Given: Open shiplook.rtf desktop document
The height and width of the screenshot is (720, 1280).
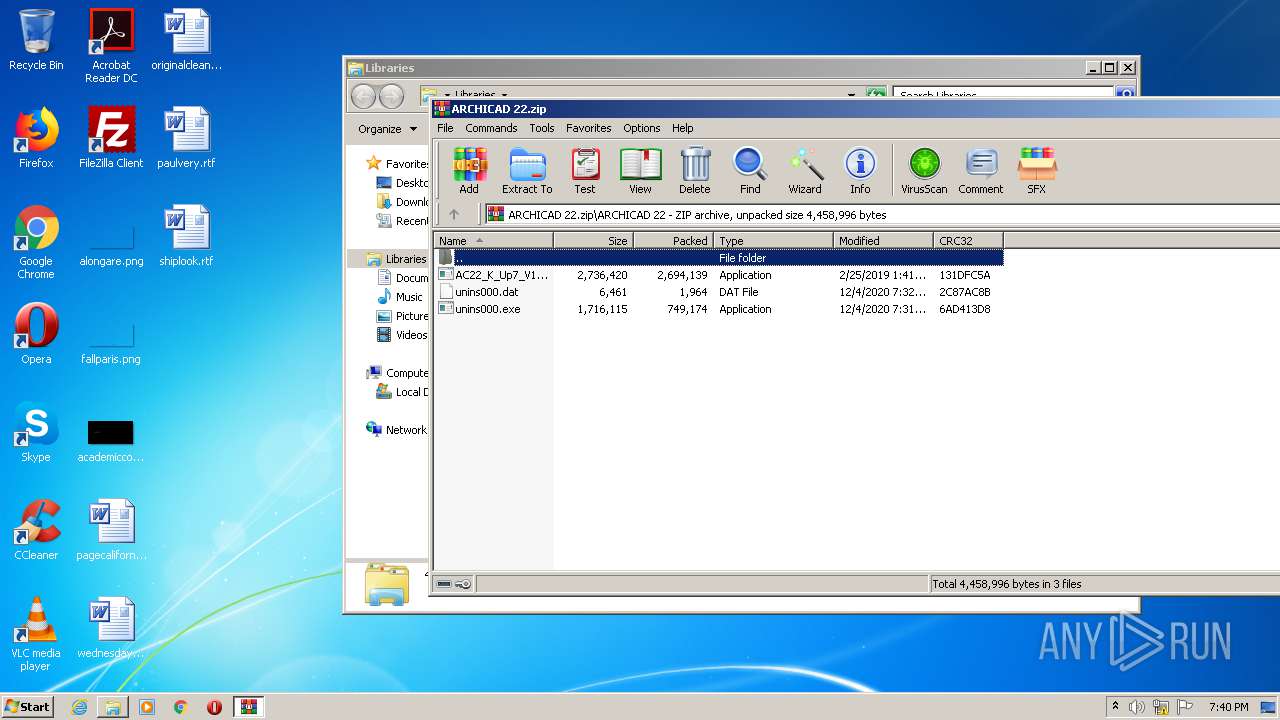Looking at the screenshot, I should [x=186, y=236].
